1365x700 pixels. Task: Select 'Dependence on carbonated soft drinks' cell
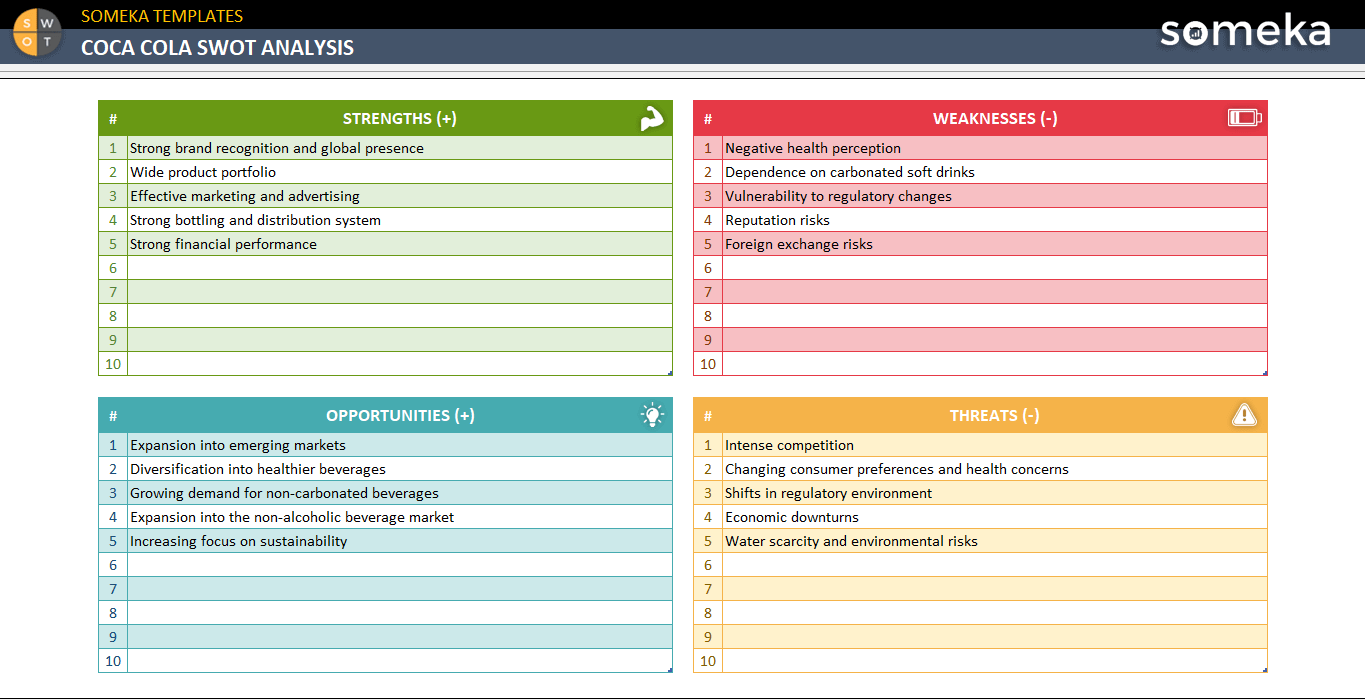coord(995,172)
